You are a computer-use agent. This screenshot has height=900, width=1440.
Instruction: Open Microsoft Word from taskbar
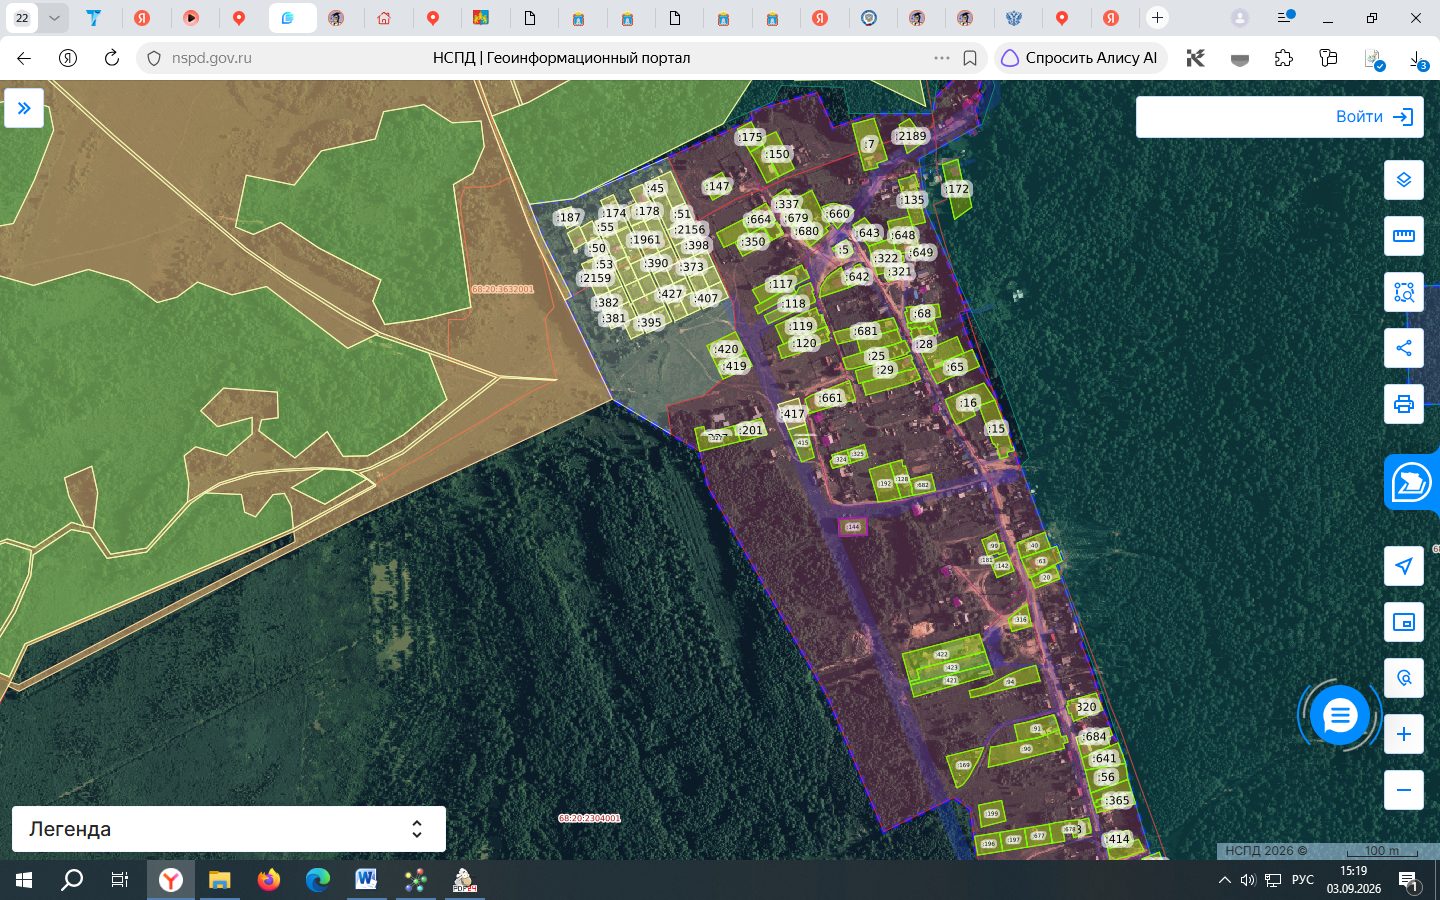tap(366, 880)
